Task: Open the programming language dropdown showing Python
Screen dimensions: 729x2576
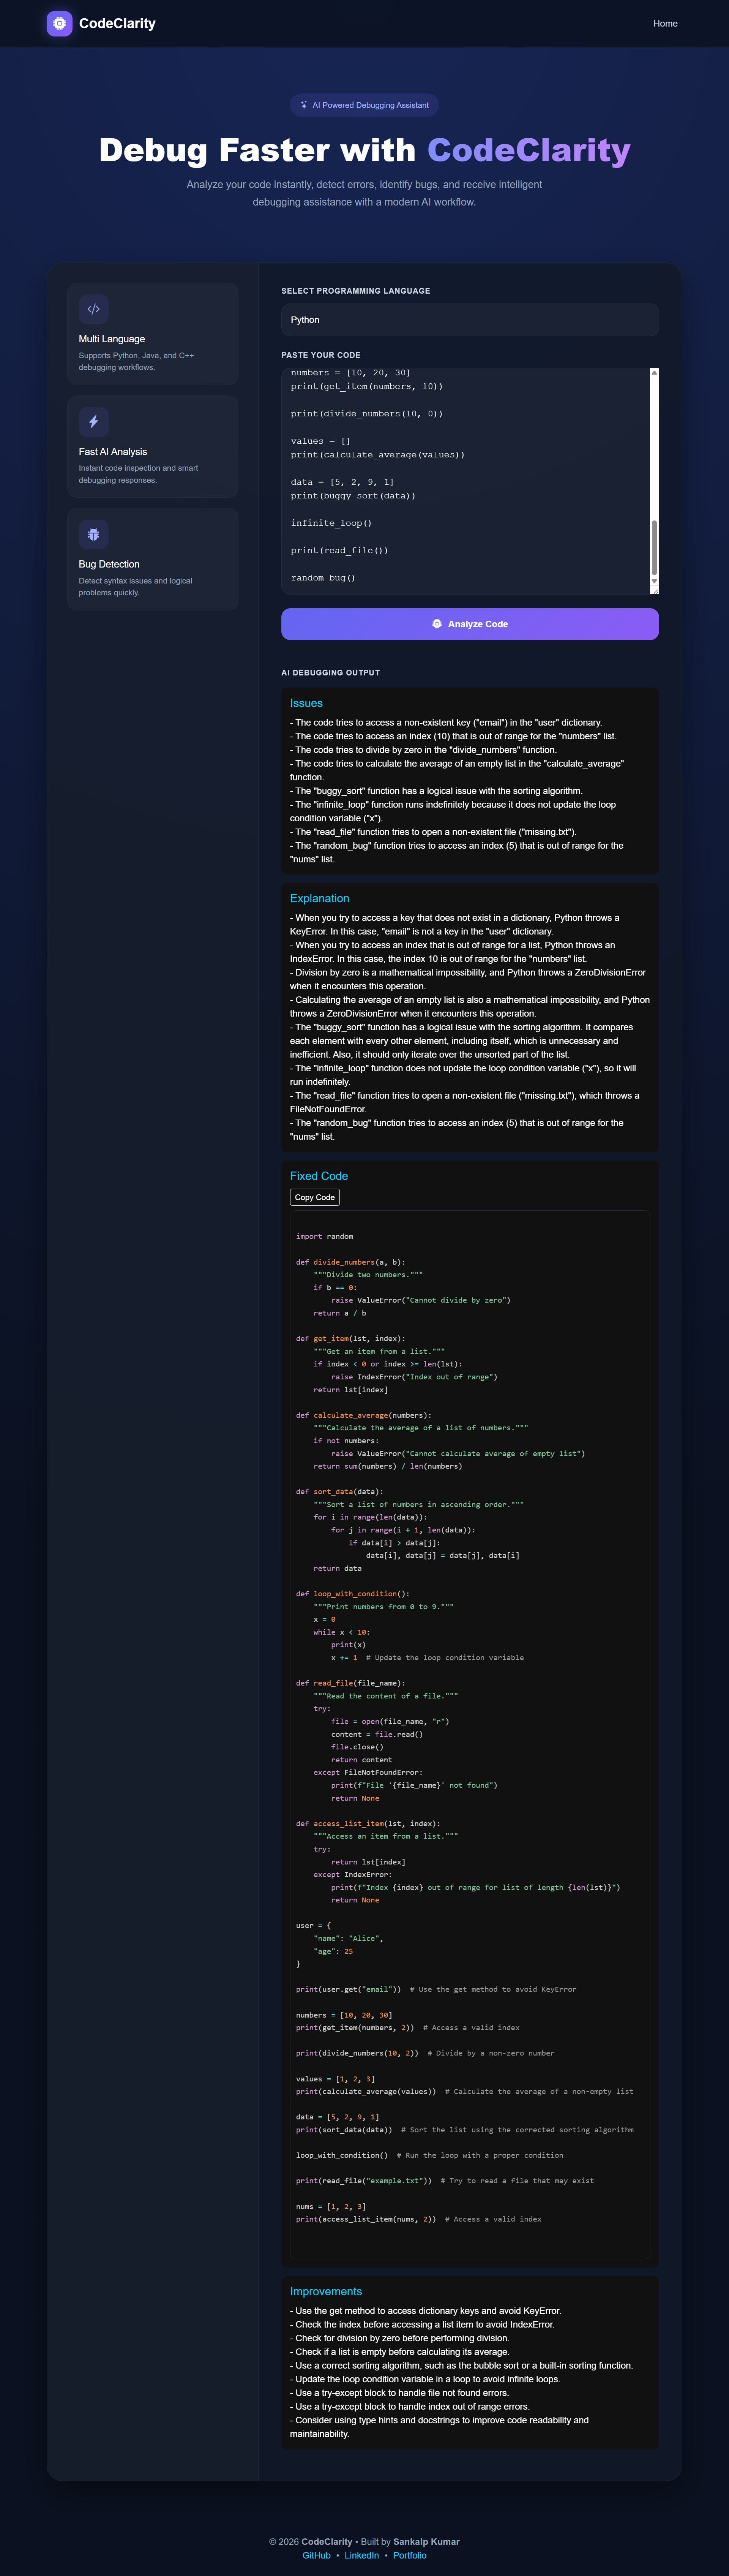Action: pos(470,320)
